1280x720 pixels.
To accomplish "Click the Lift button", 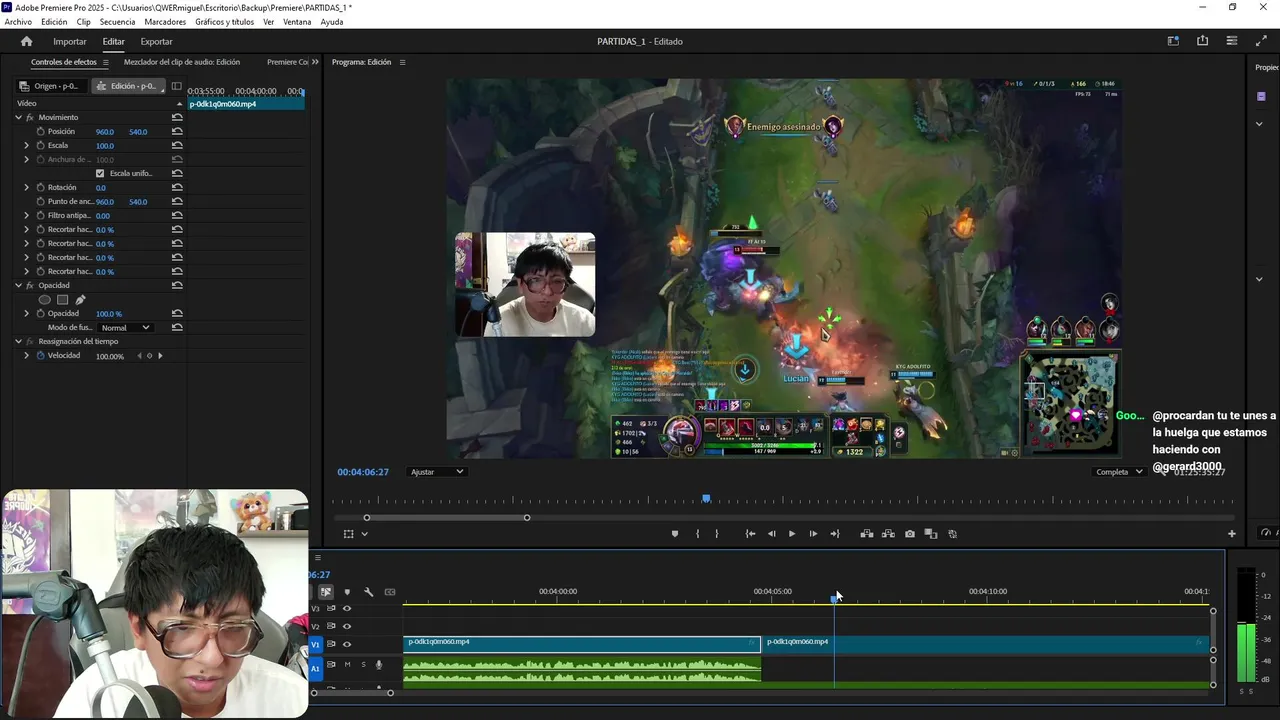I will pyautogui.click(x=867, y=534).
